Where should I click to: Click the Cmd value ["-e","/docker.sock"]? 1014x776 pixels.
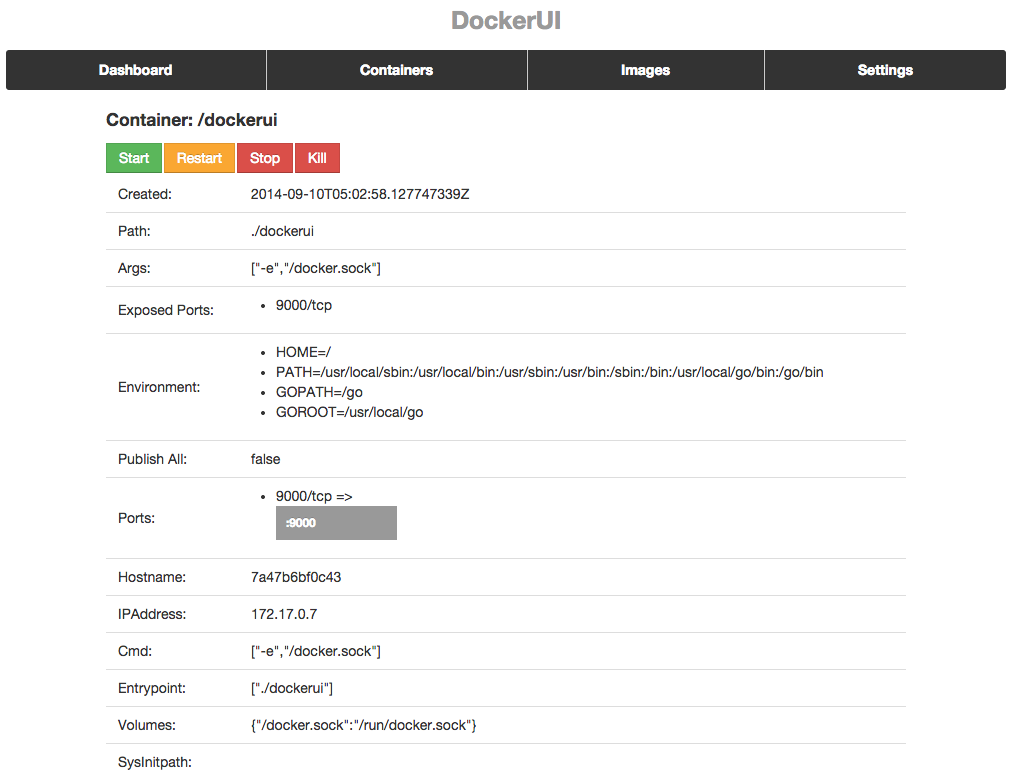(x=316, y=651)
